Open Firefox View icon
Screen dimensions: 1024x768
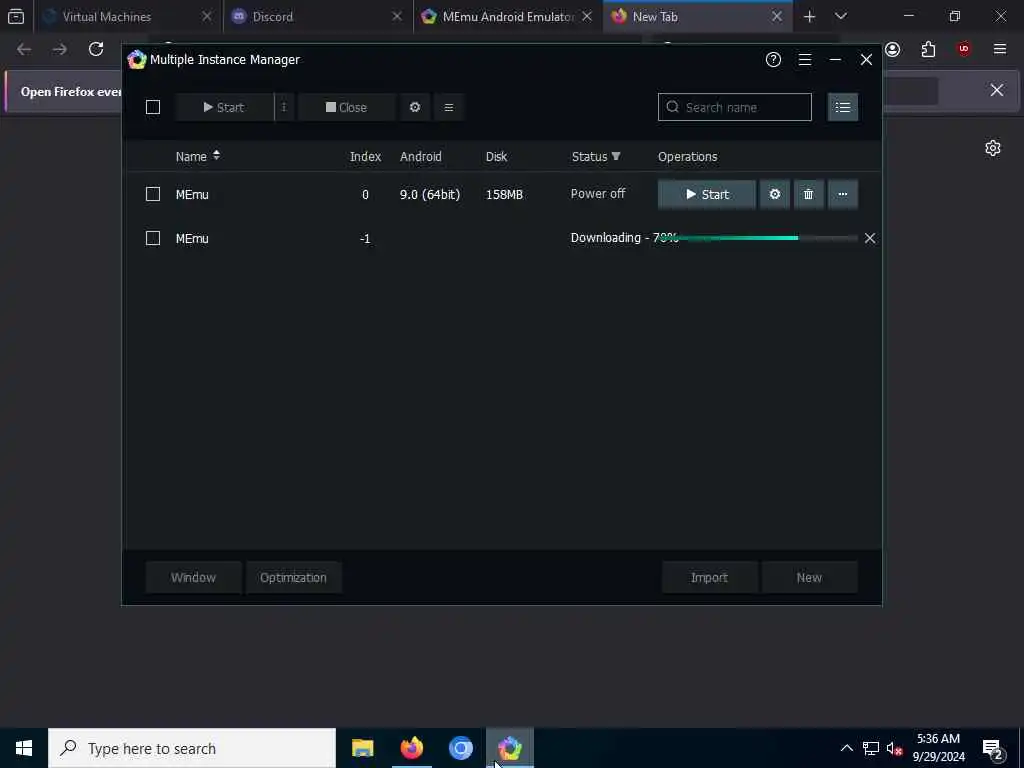click(x=16, y=16)
